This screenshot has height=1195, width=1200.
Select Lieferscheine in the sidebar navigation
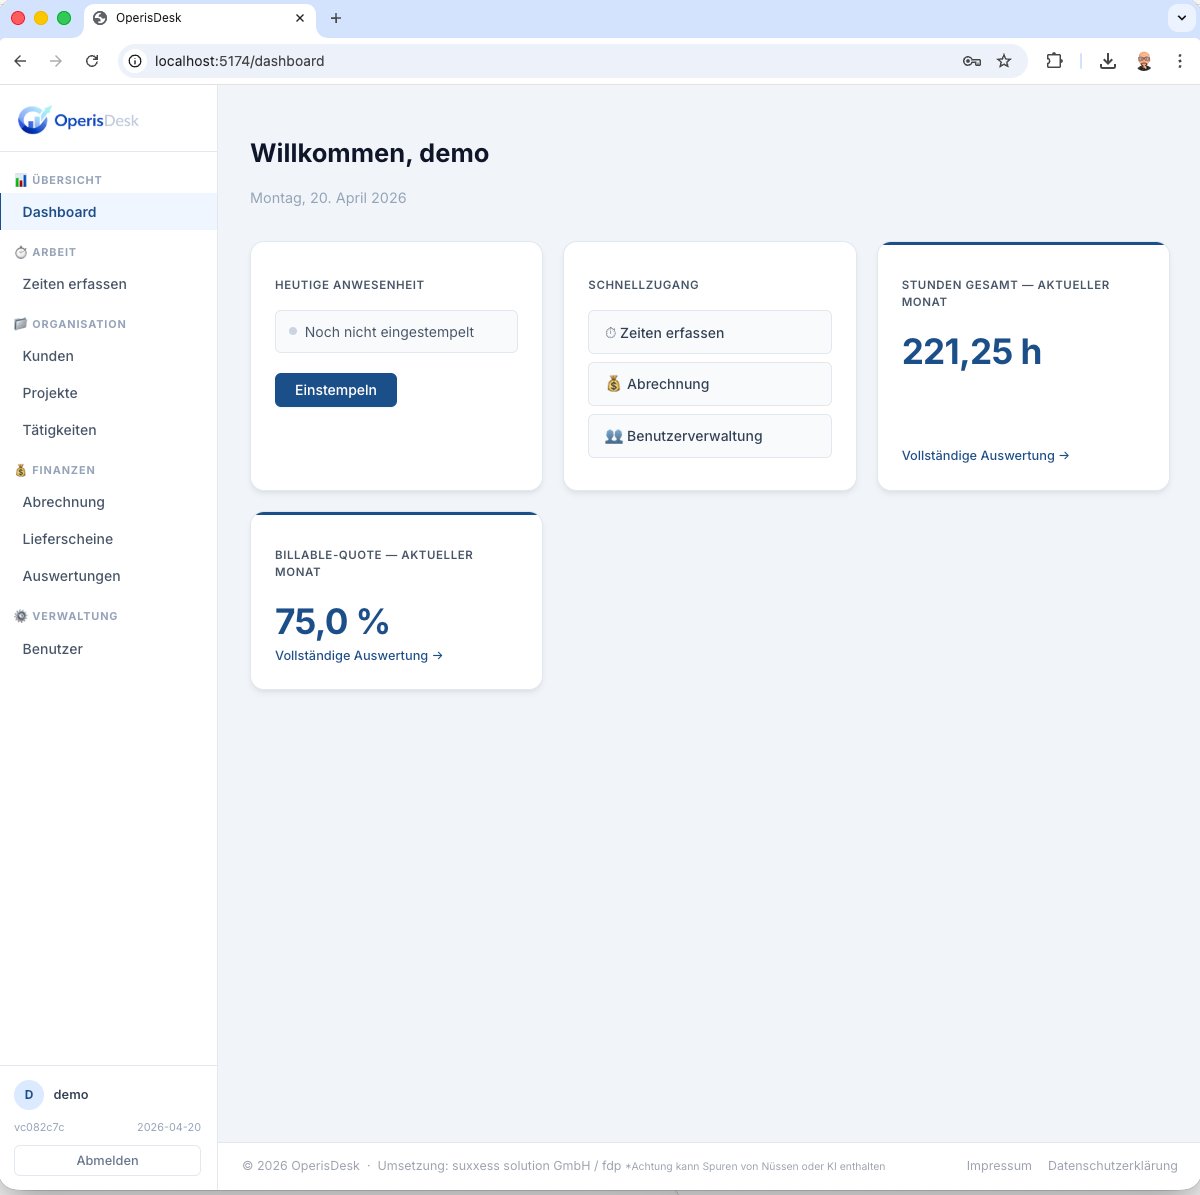[x=67, y=539]
